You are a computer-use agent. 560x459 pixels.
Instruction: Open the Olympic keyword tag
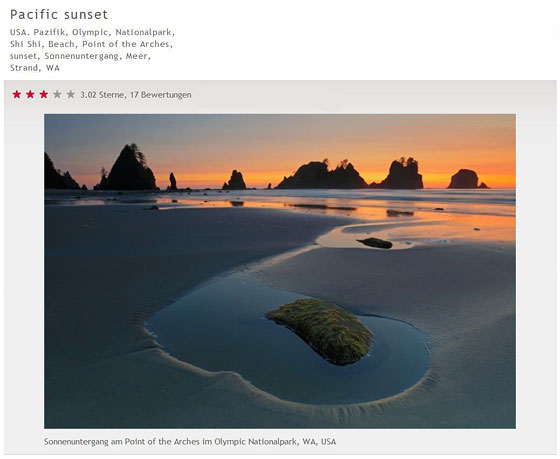point(90,33)
